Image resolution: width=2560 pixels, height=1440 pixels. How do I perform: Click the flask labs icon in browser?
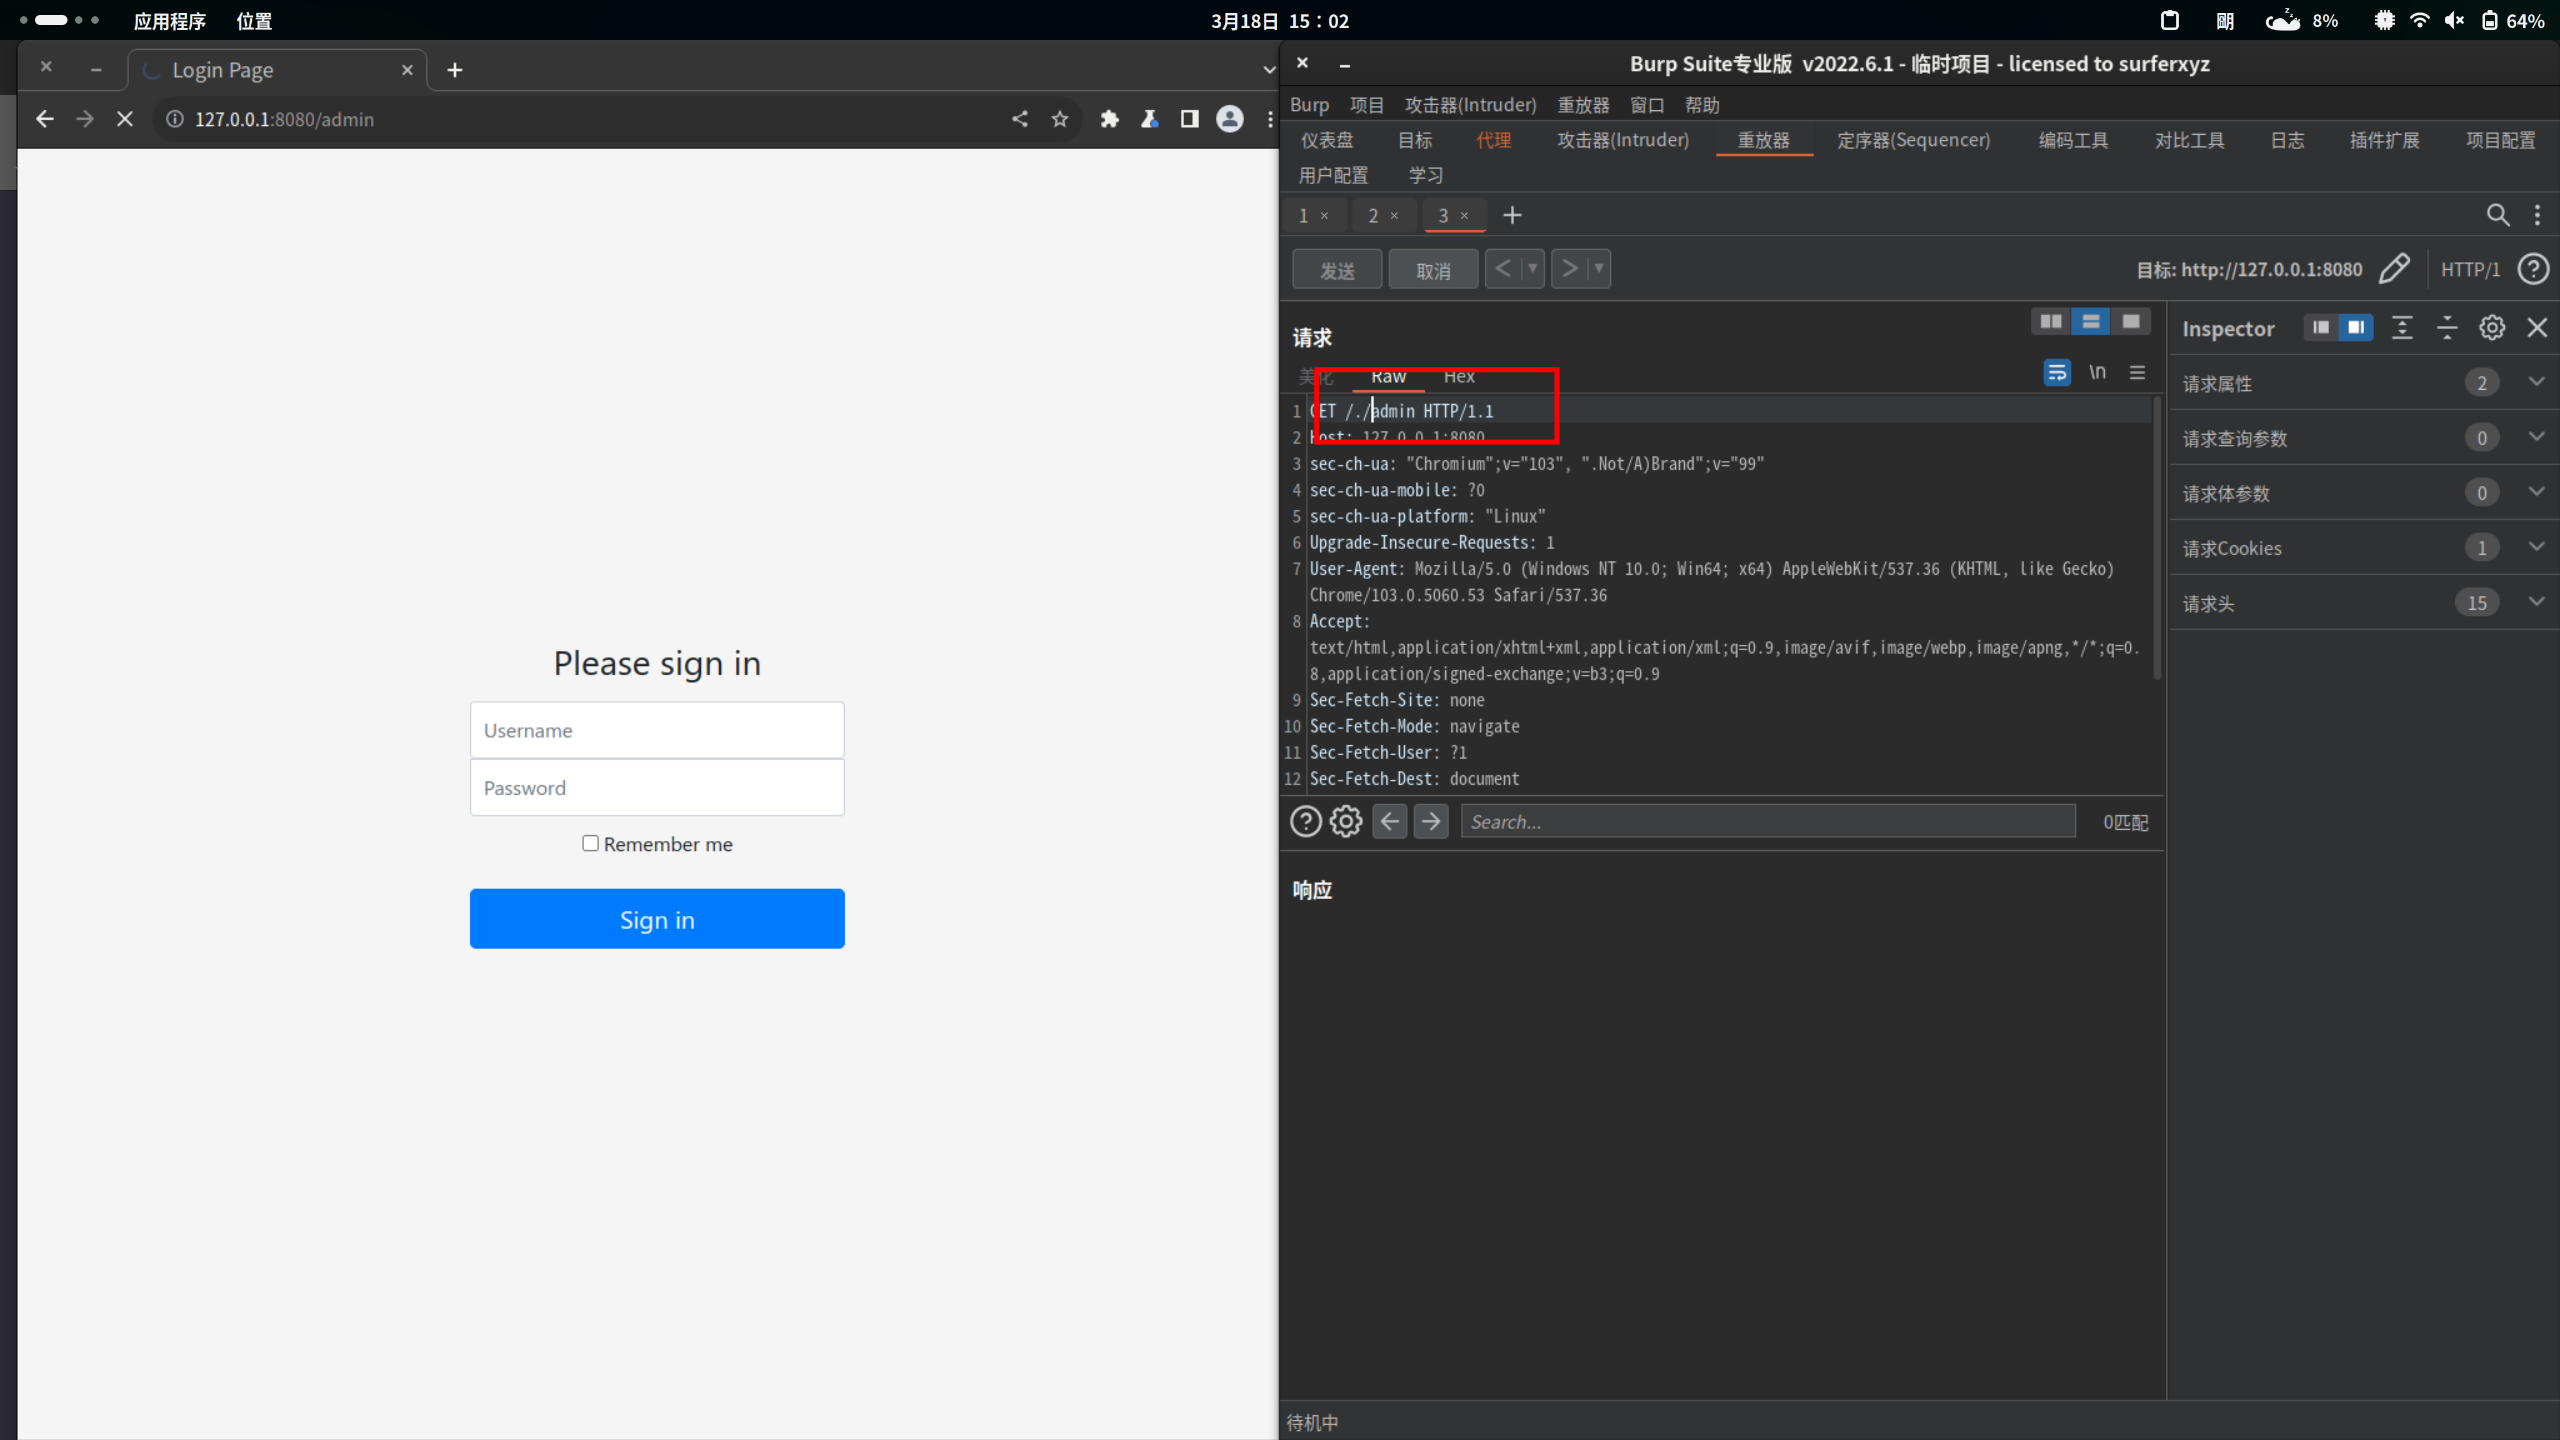[1150, 119]
